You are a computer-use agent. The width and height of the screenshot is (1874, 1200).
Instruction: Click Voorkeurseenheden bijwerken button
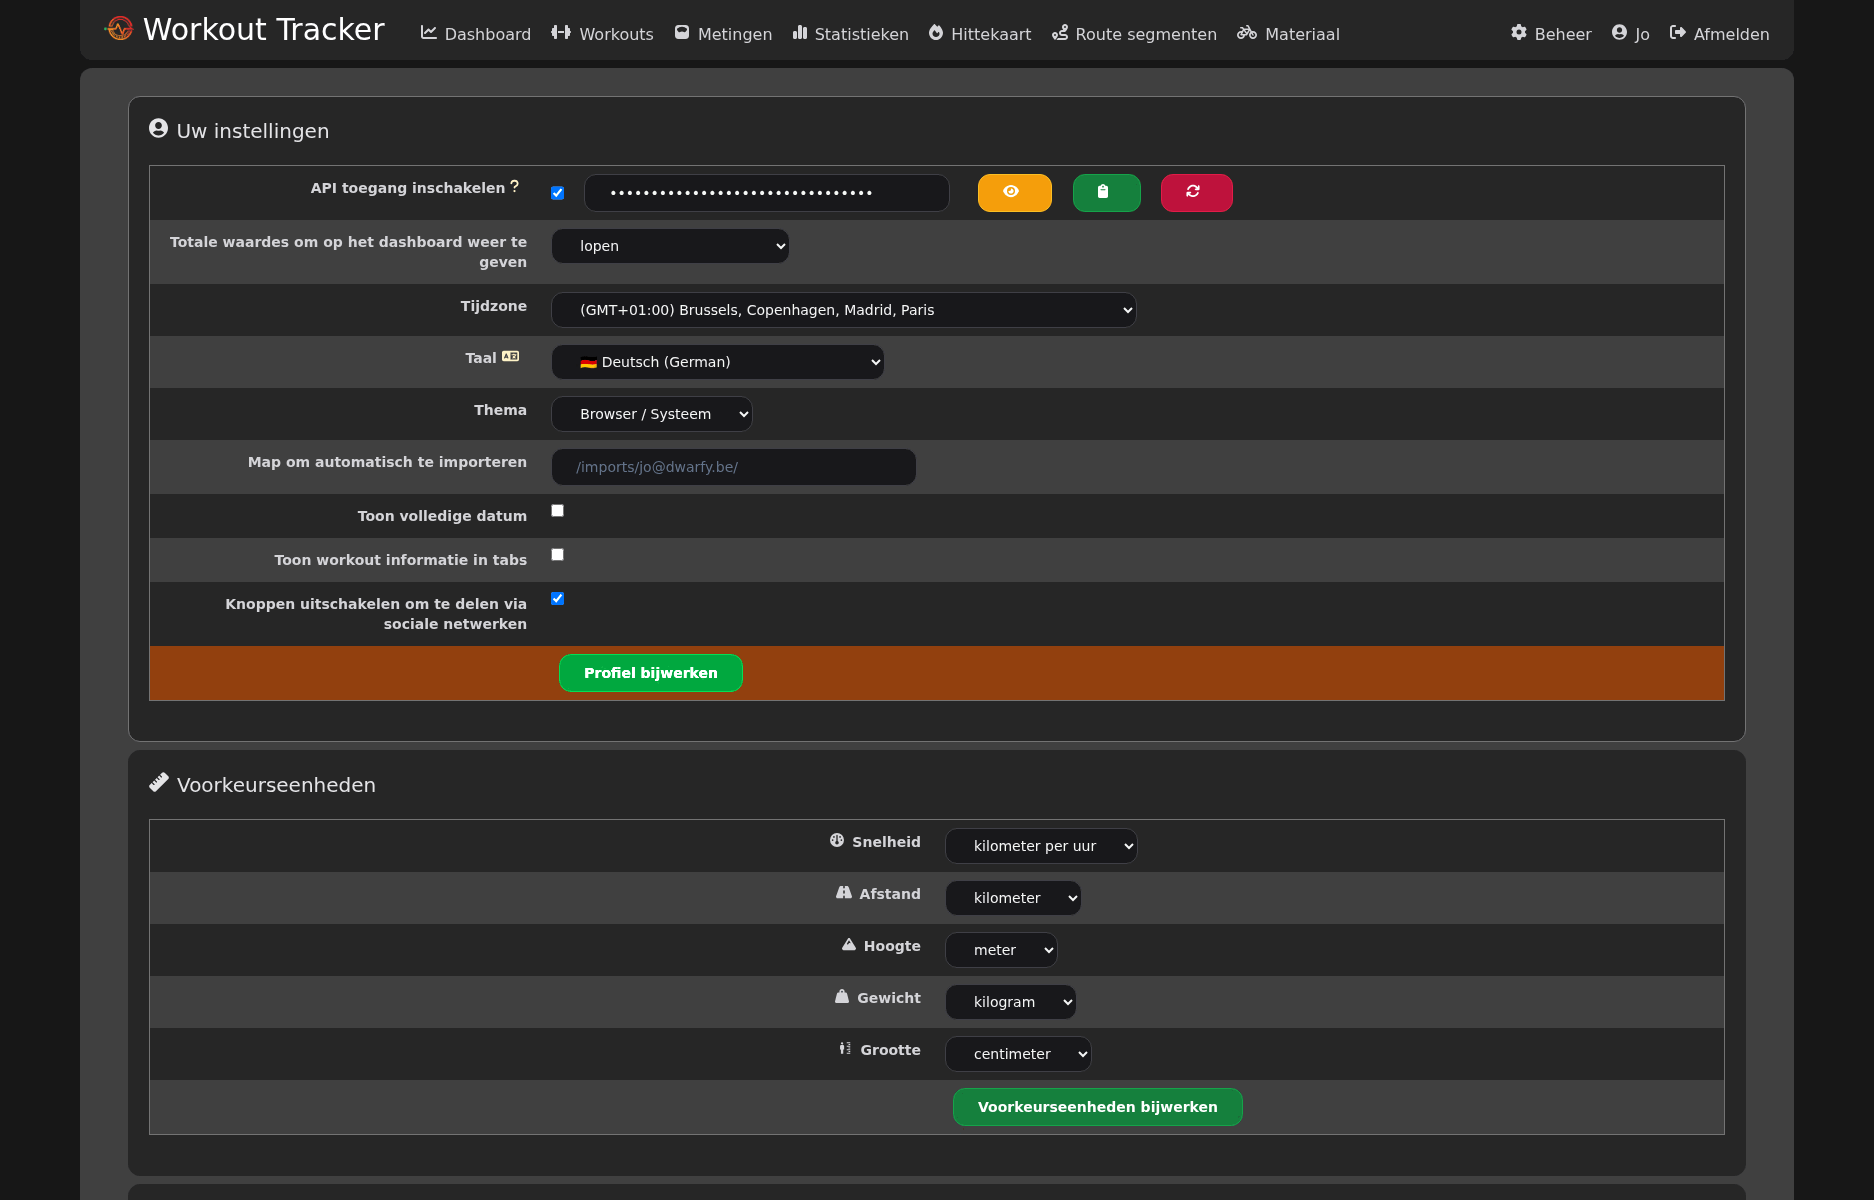click(1097, 1107)
